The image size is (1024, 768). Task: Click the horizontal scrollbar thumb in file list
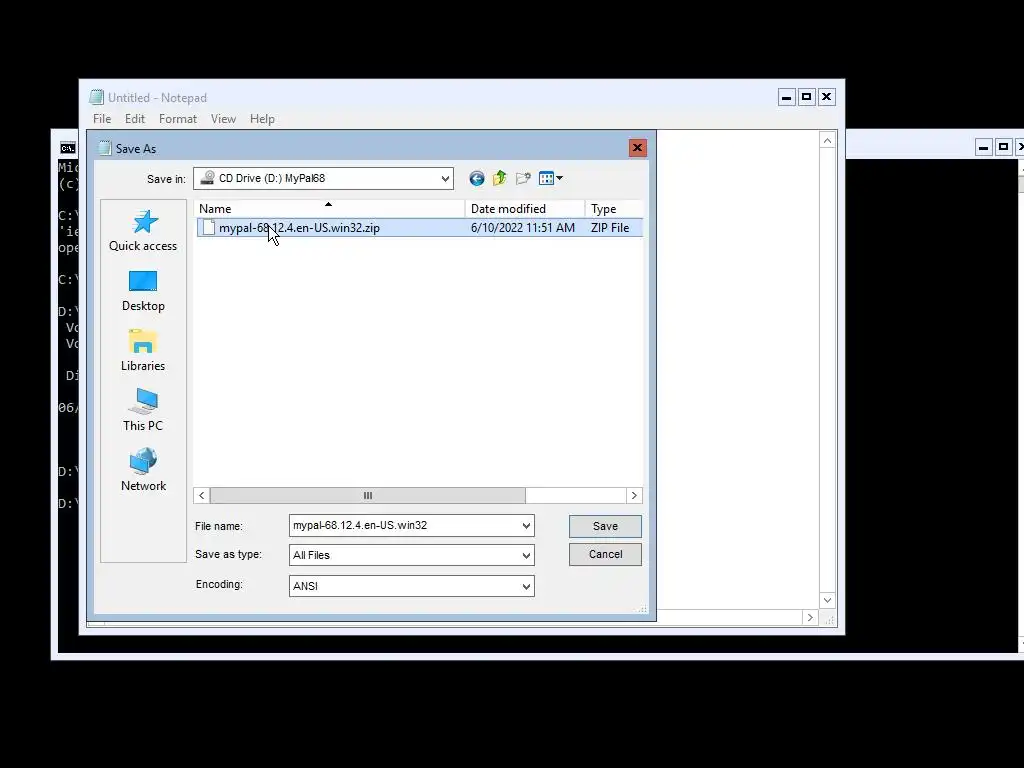(x=368, y=496)
